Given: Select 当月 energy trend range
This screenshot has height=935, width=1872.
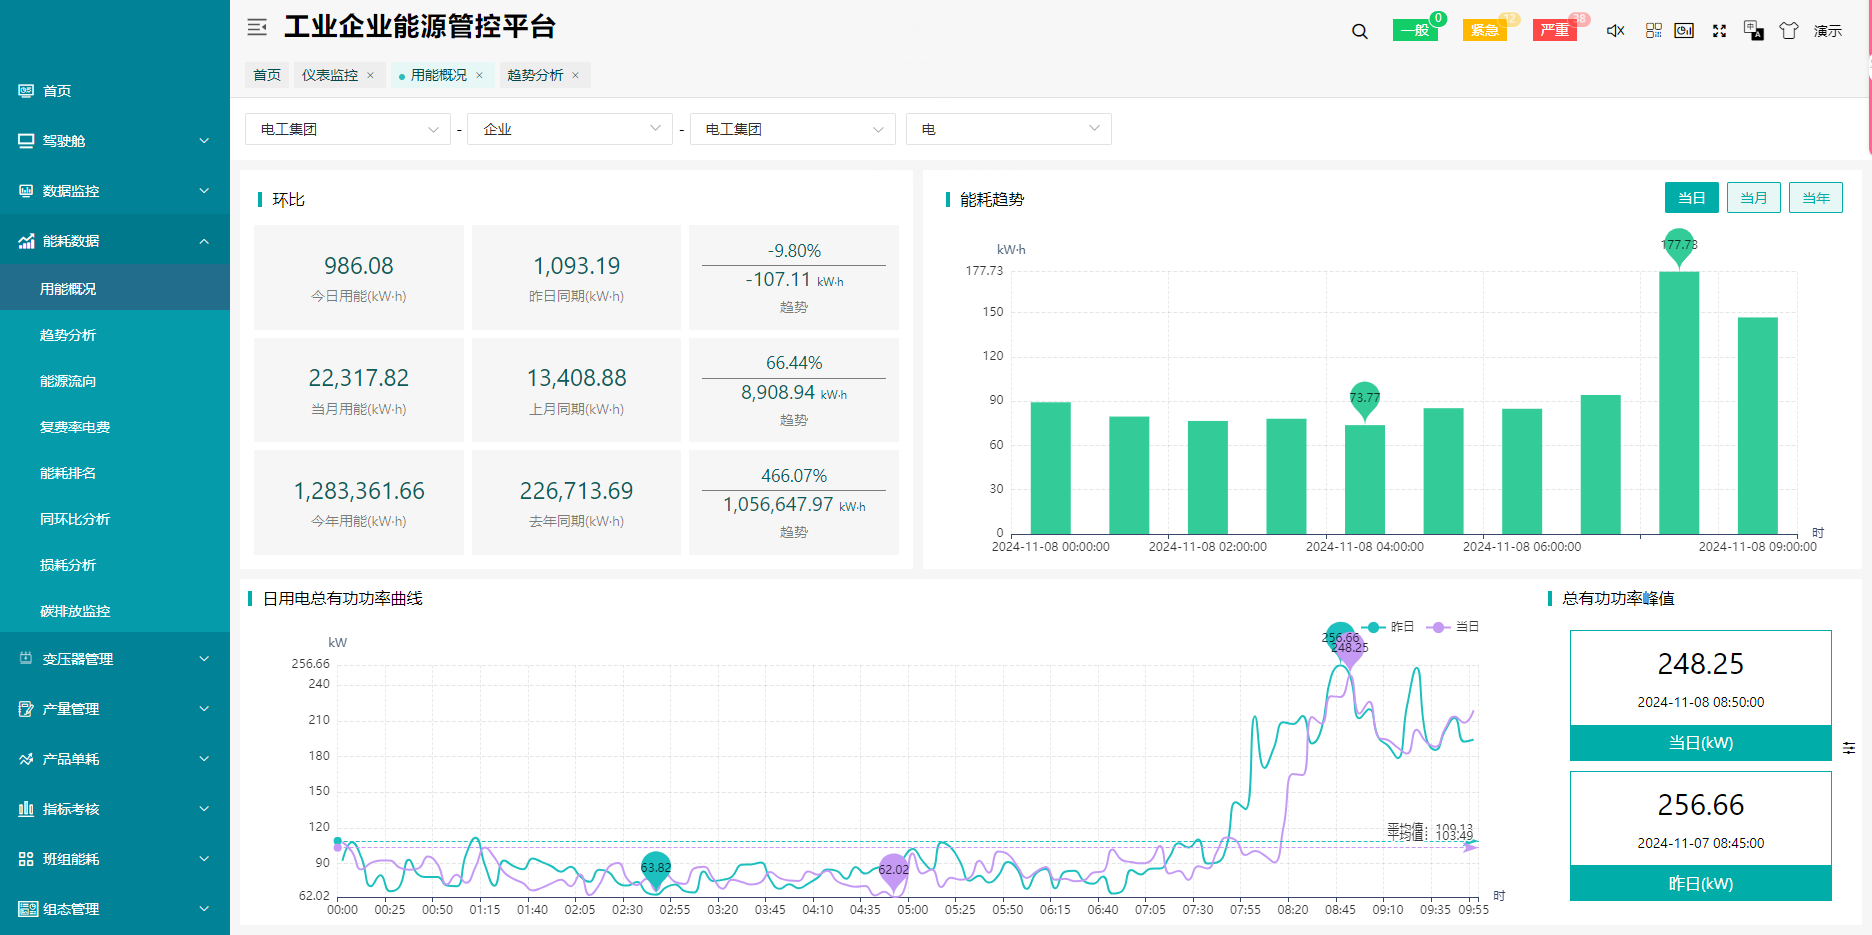Looking at the screenshot, I should coord(1754,198).
